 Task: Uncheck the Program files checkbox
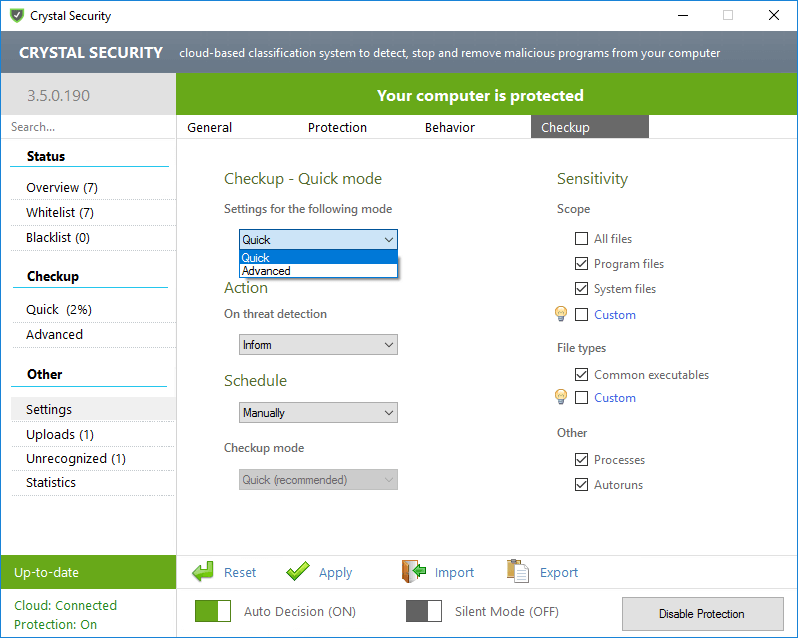581,264
